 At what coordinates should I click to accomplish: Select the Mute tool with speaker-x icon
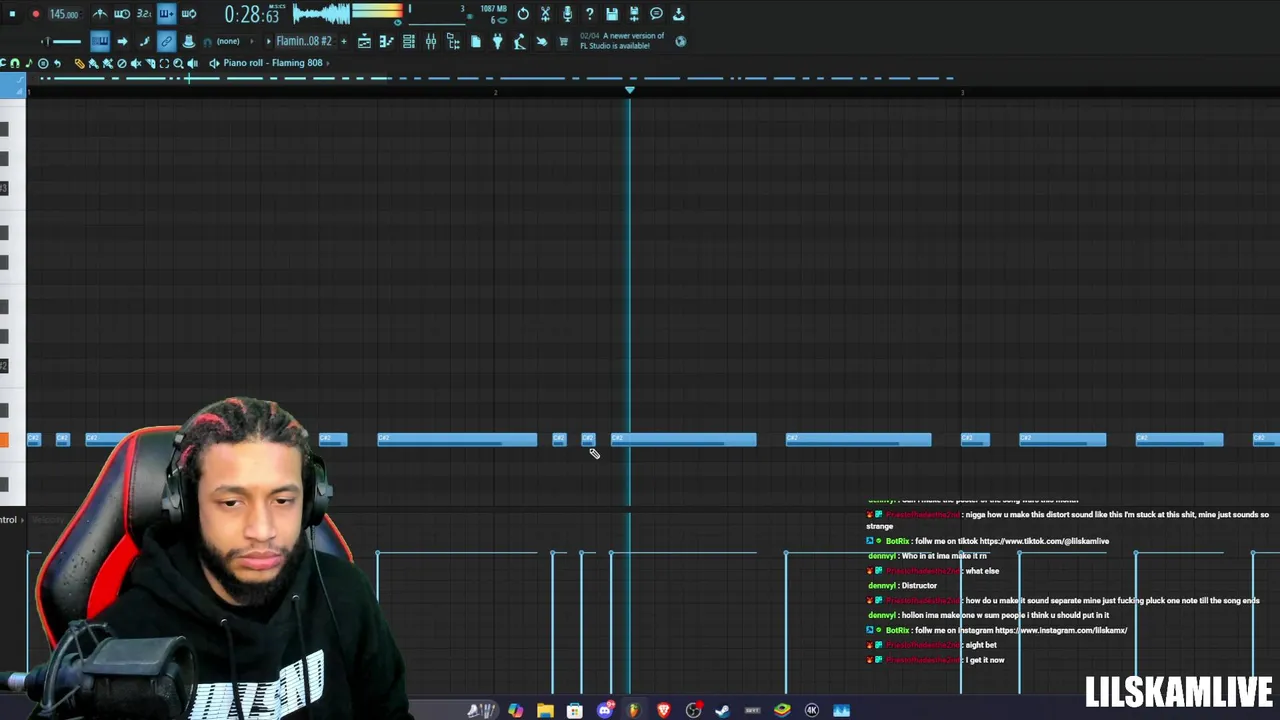coord(135,63)
